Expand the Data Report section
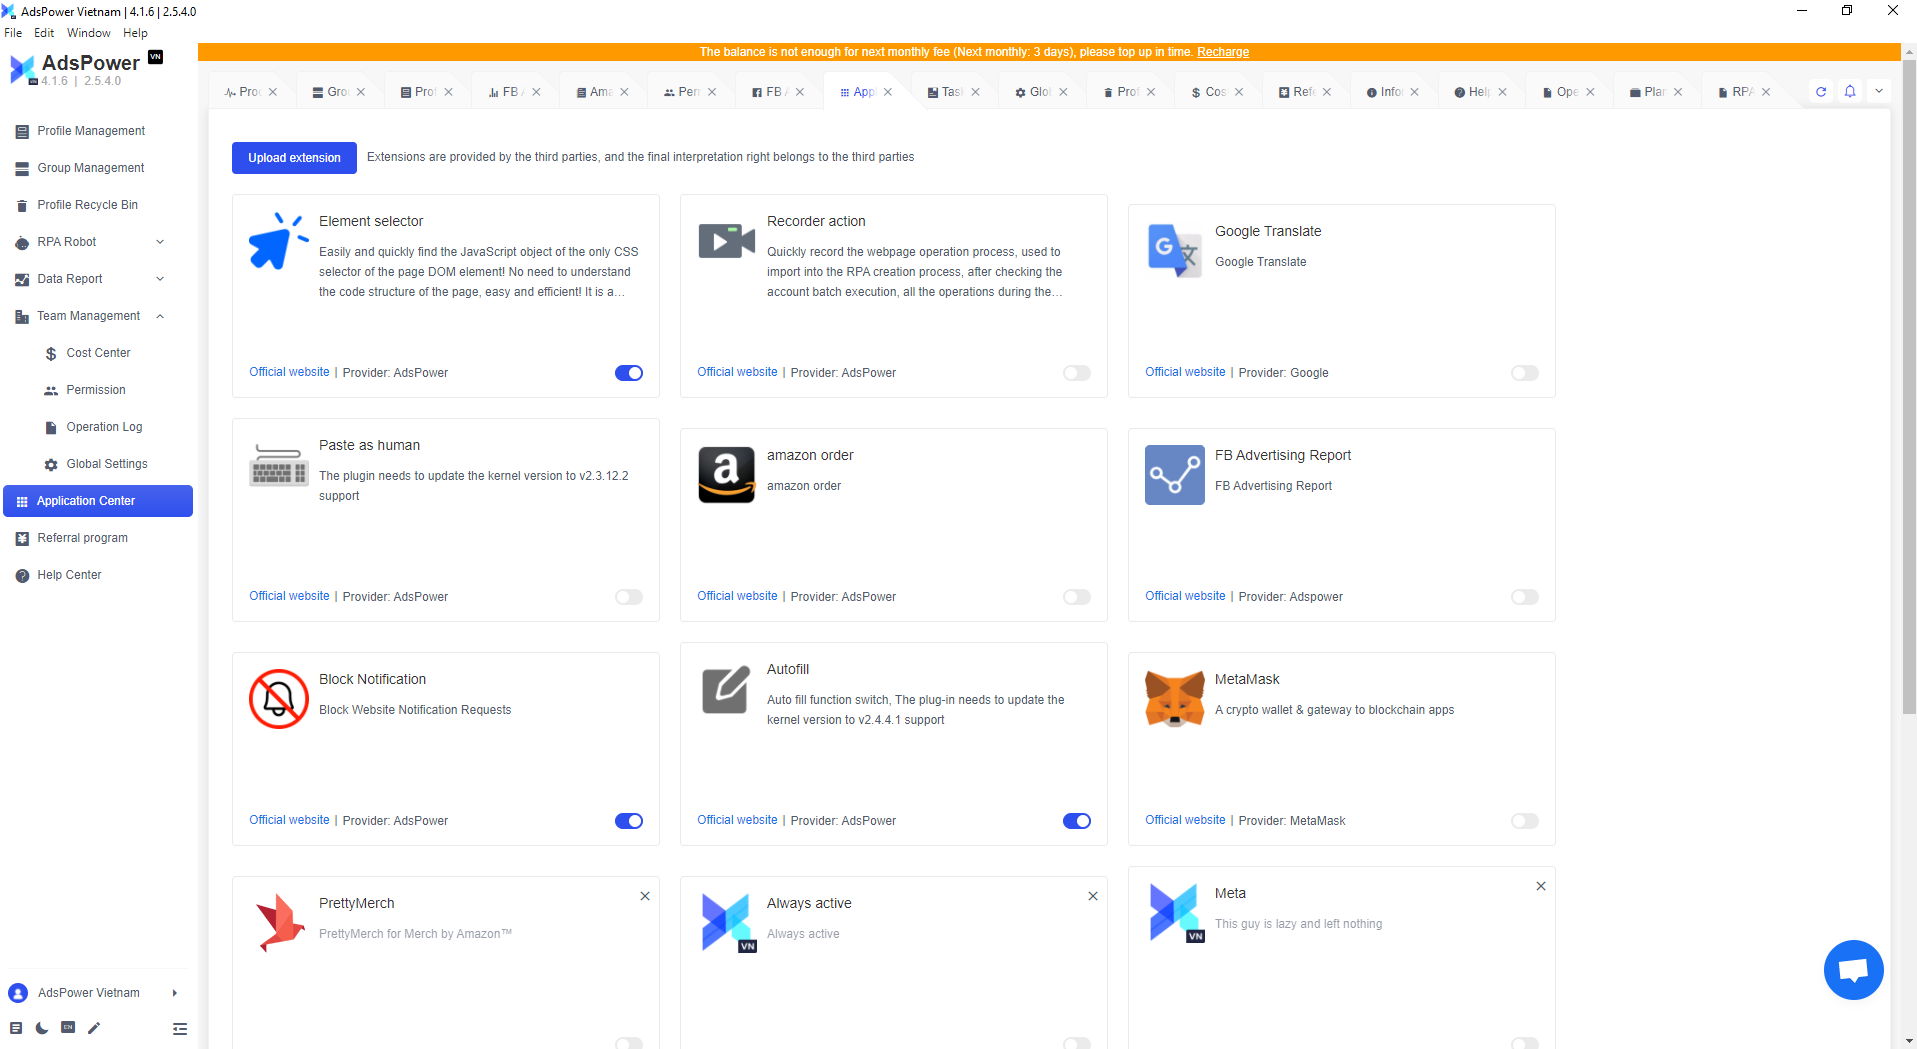 (160, 278)
